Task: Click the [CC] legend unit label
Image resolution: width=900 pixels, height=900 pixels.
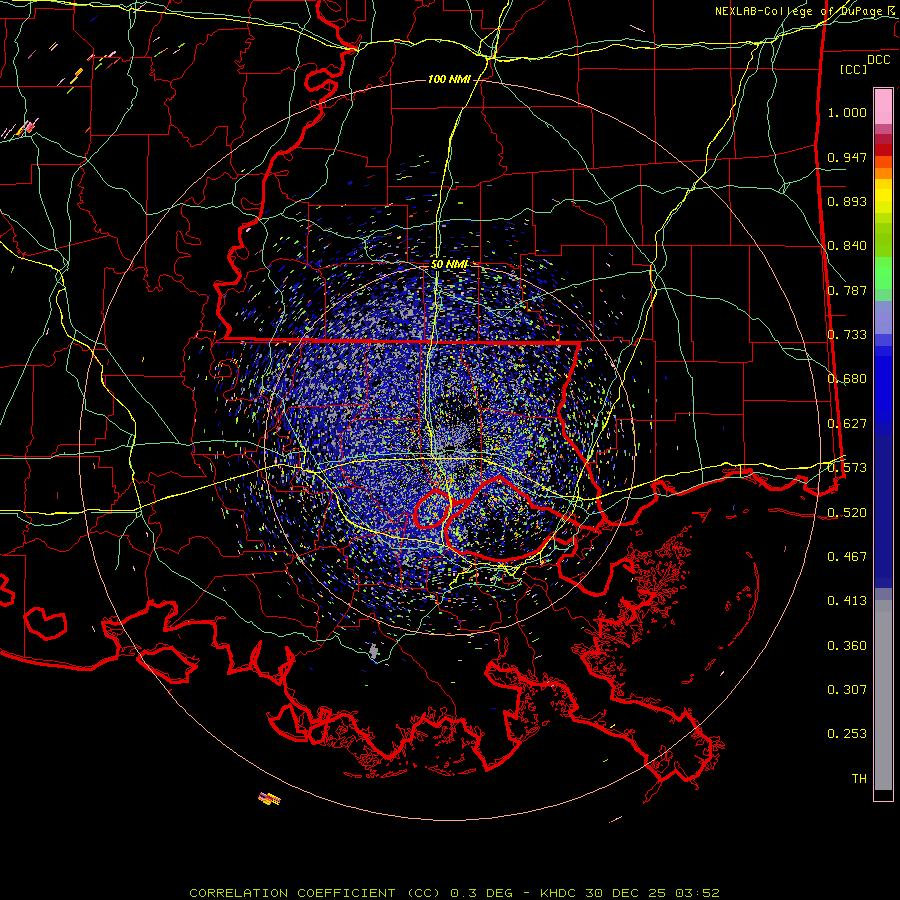Action: pyautogui.click(x=854, y=69)
